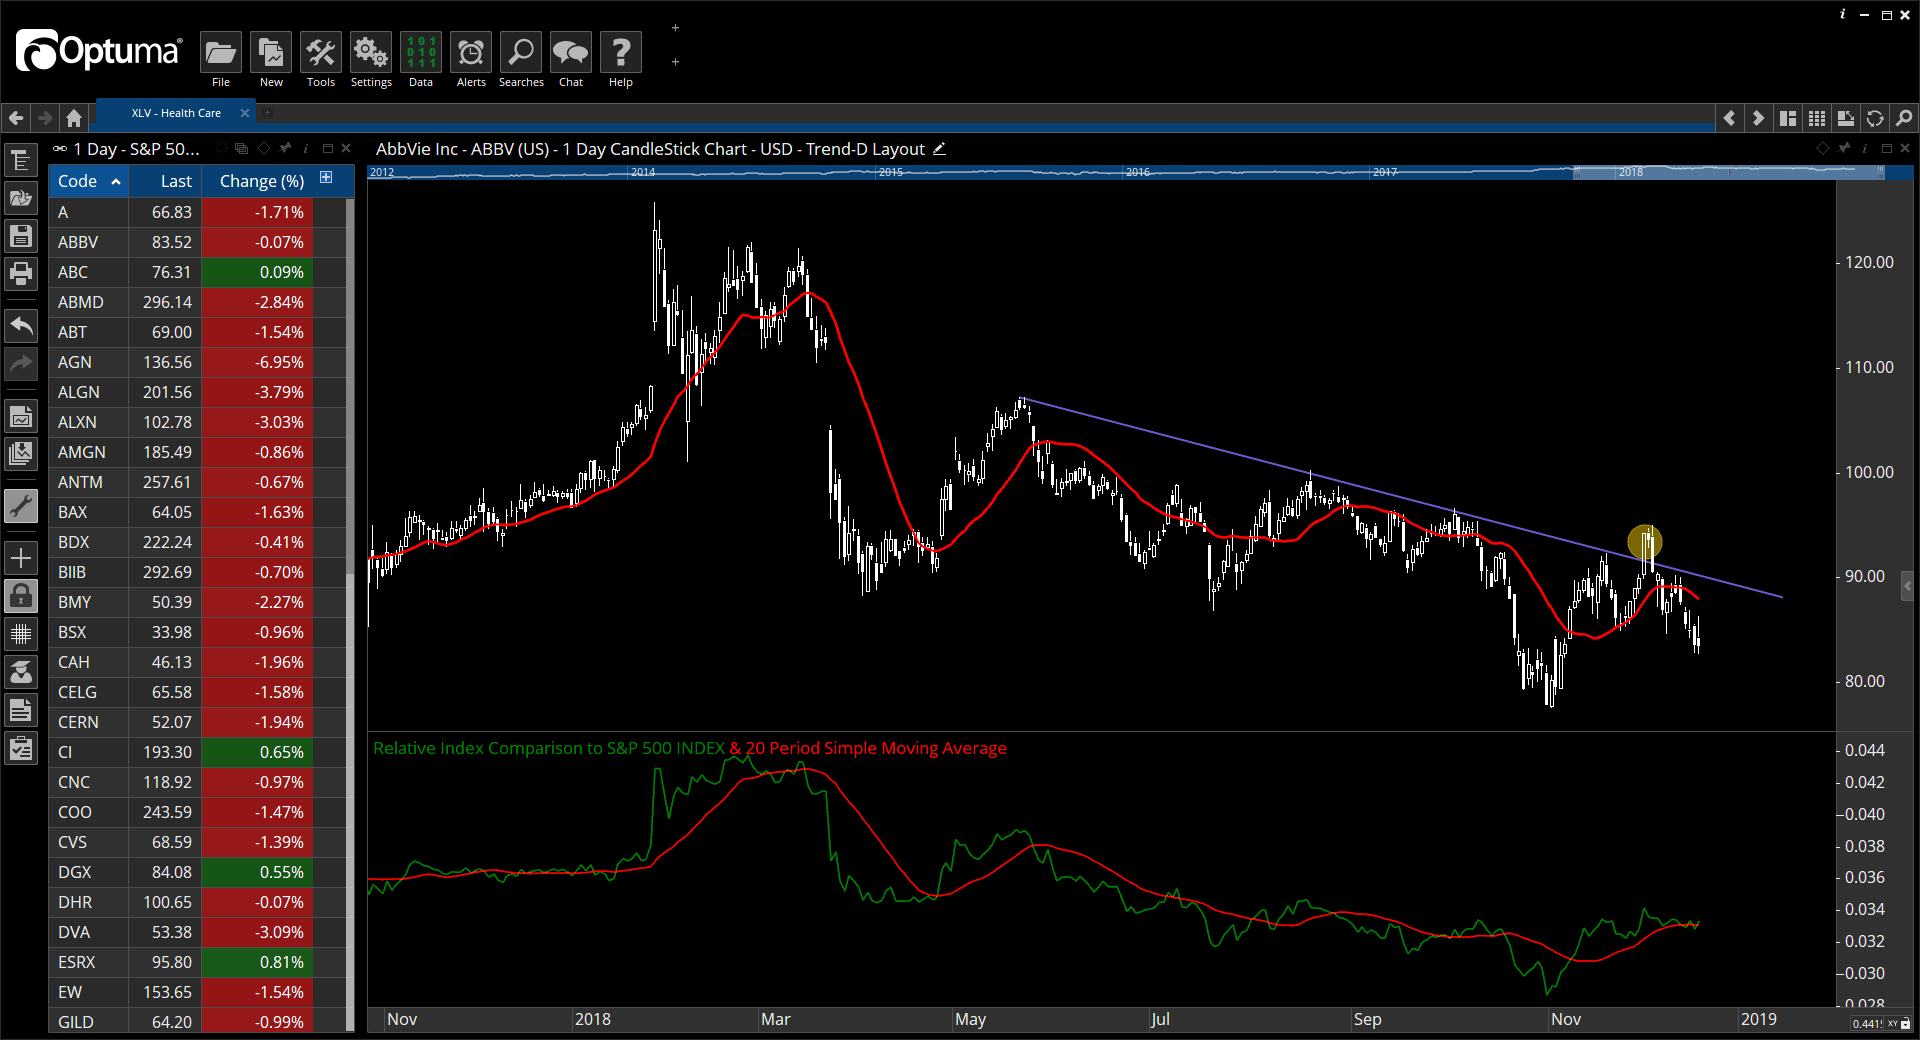The height and width of the screenshot is (1040, 1920).
Task: Toggle link icon on the watchlist panel
Action: pos(60,148)
